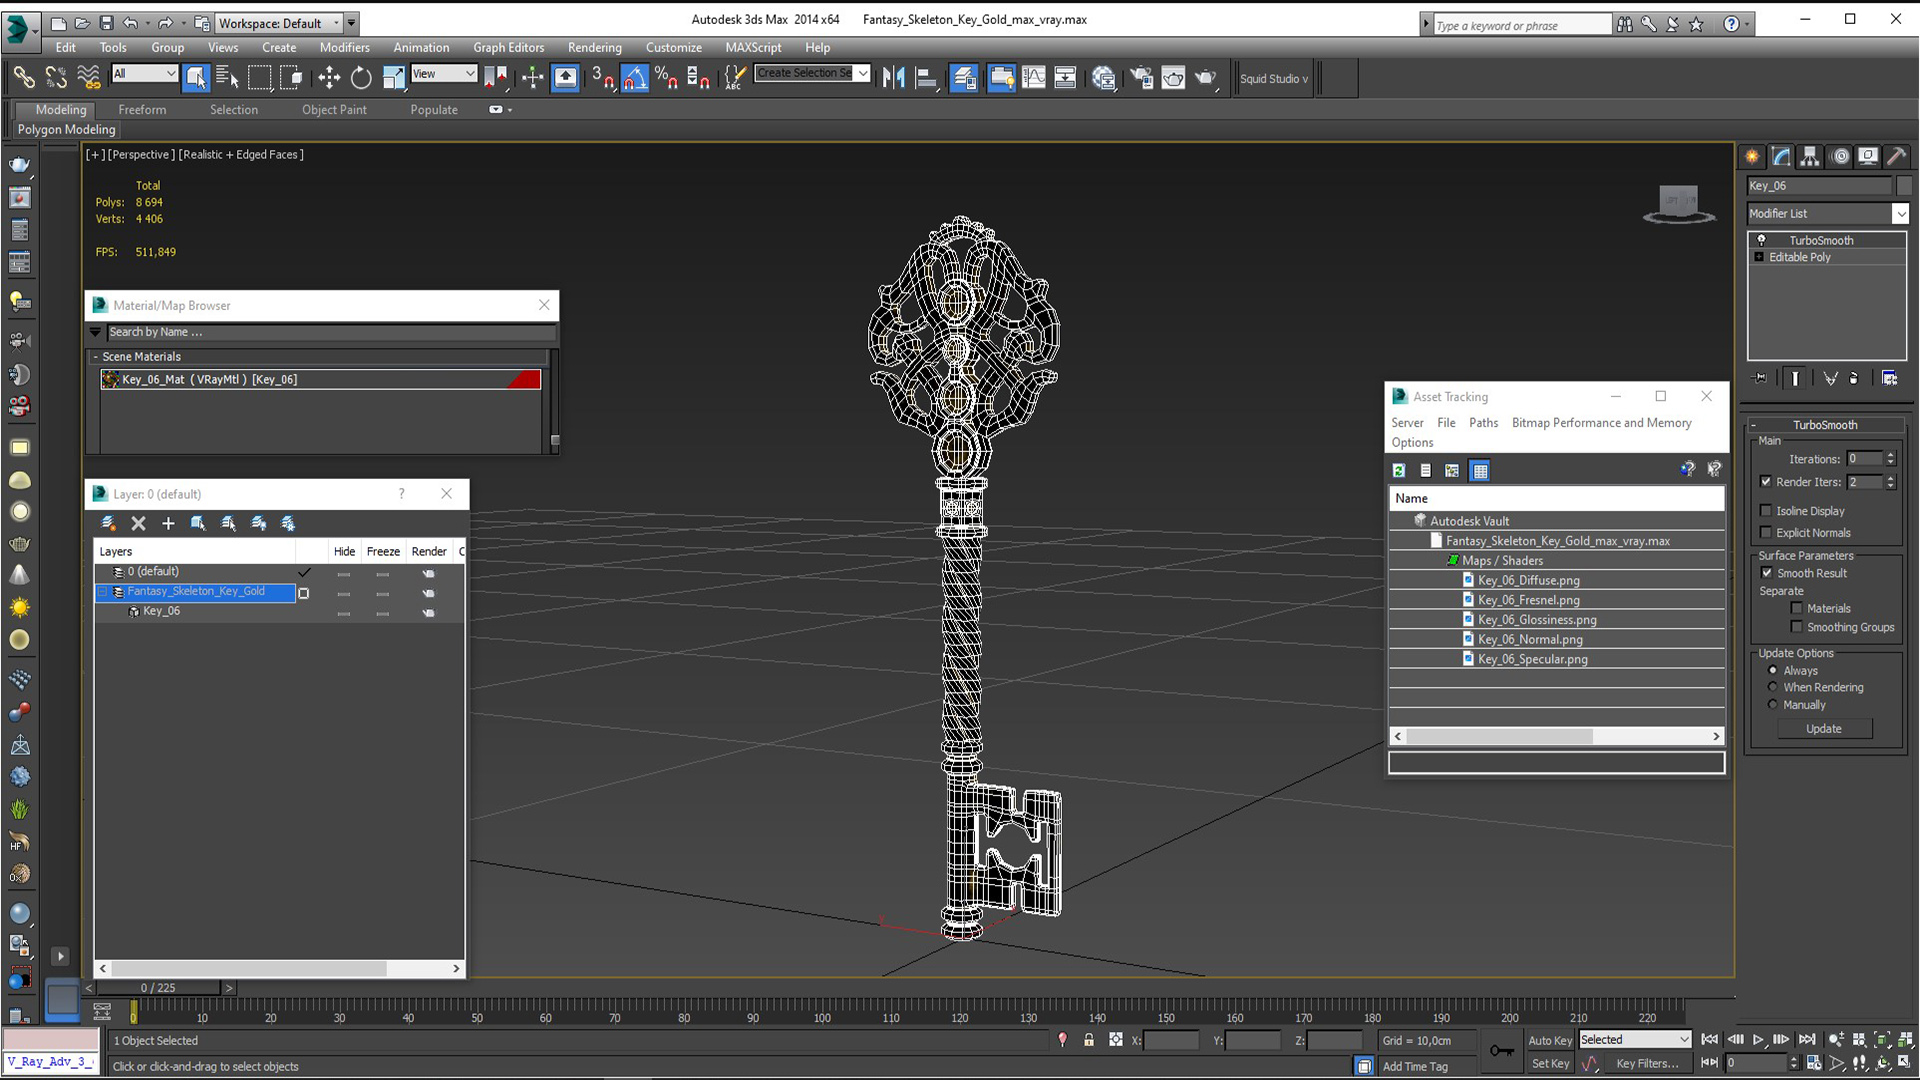
Task: Open the Create command panel tab
Action: click(1752, 156)
